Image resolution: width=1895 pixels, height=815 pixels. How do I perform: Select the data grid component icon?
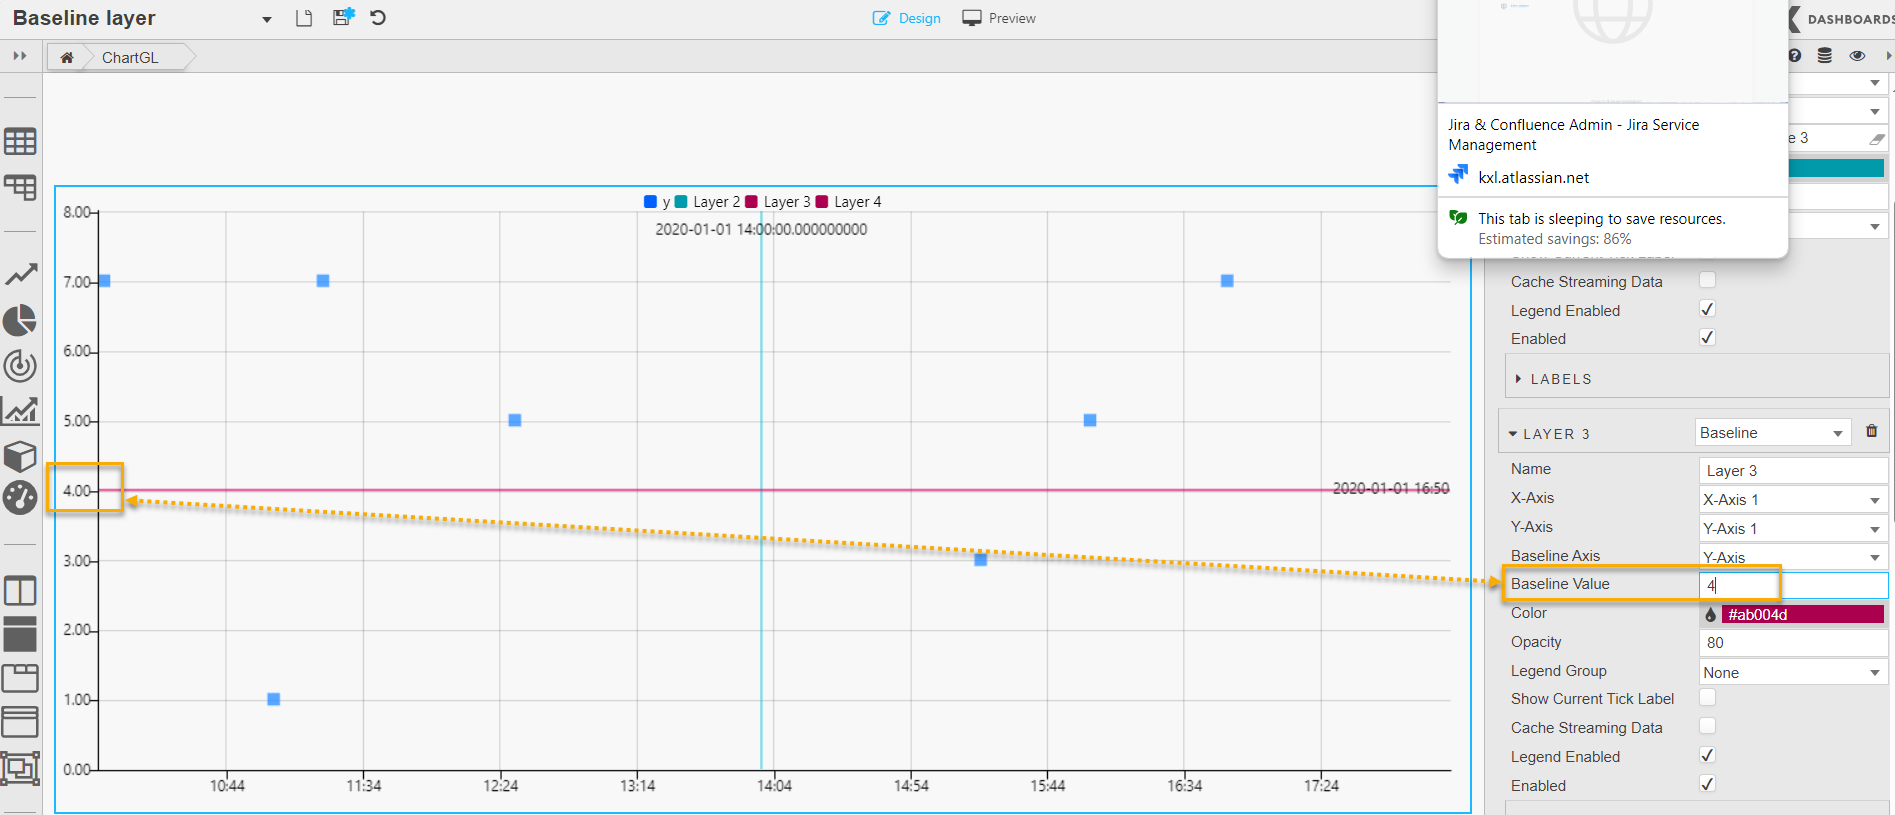point(20,142)
